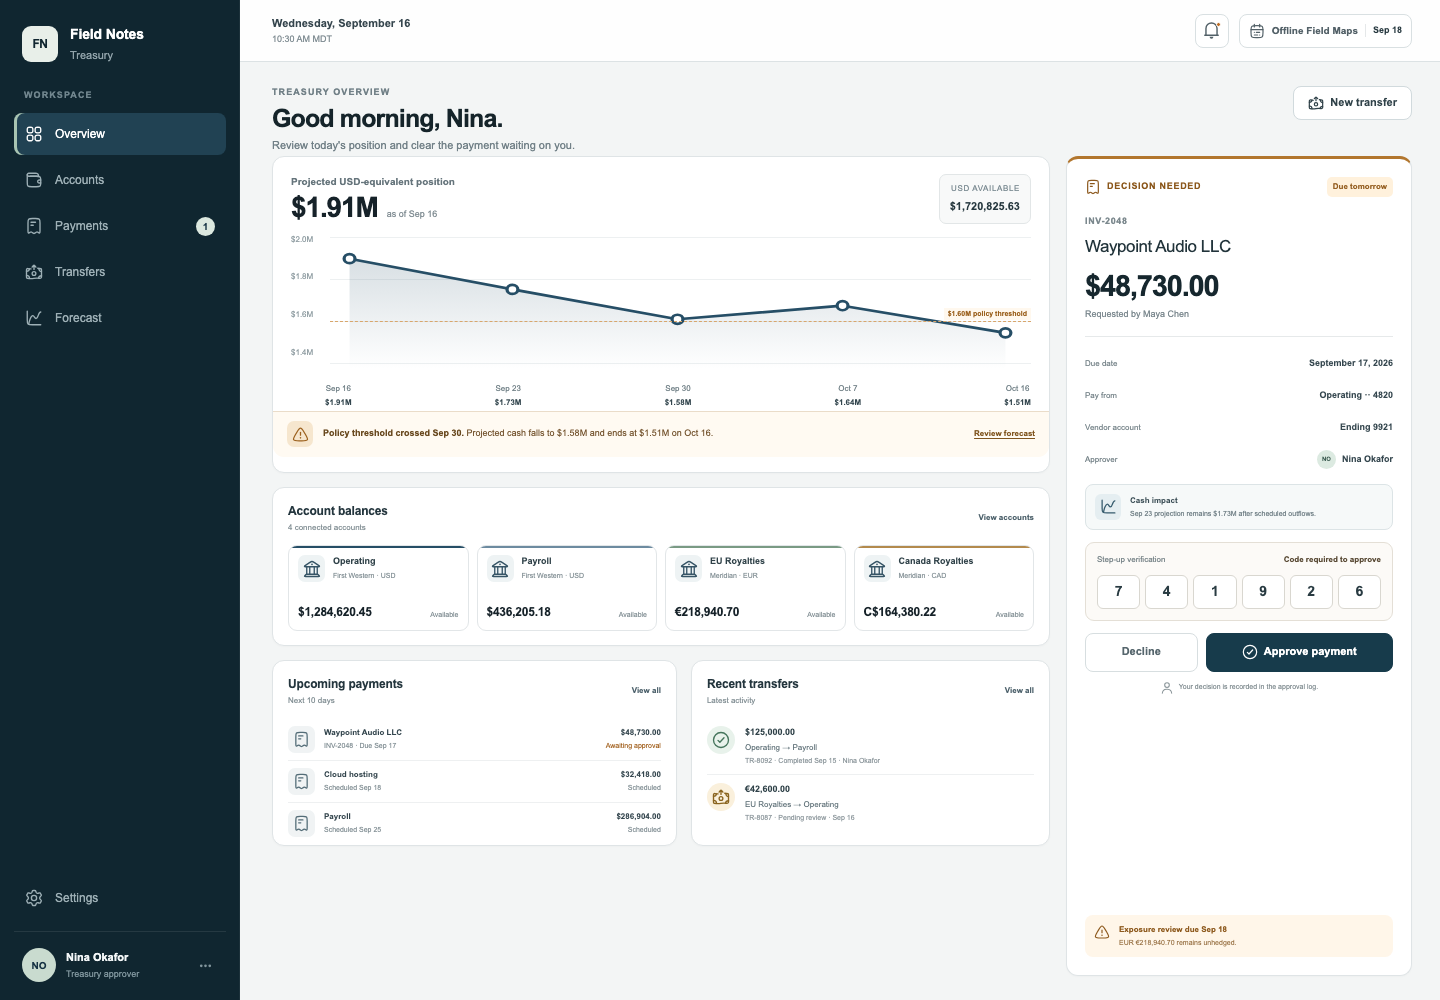Click View all in Upcoming payments

coord(646,691)
